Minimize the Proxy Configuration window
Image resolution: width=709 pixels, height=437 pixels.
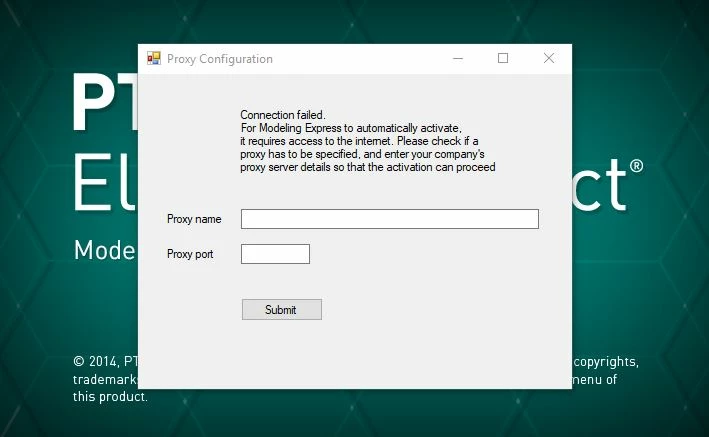click(458, 58)
